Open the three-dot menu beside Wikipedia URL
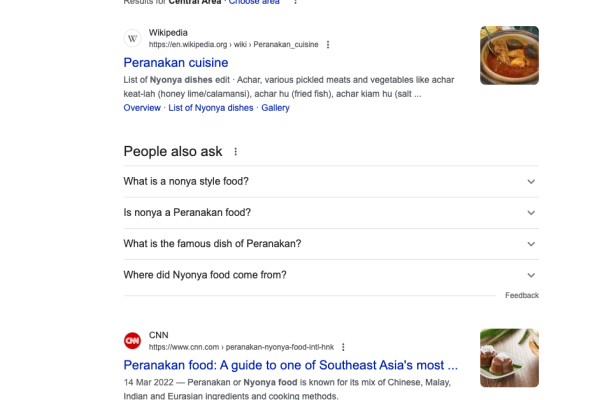 (x=328, y=45)
